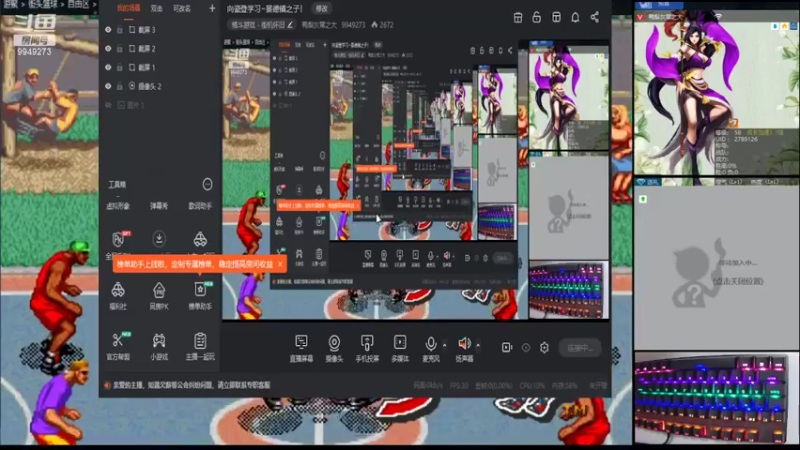
Task: Open the 榜单助手 tool
Action: (200, 295)
